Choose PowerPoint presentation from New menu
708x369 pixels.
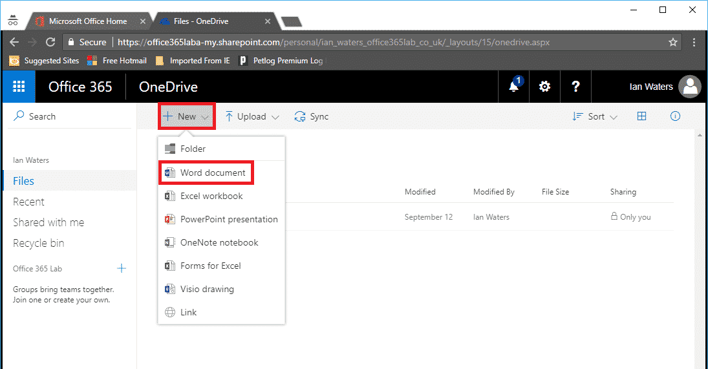[x=221, y=219]
